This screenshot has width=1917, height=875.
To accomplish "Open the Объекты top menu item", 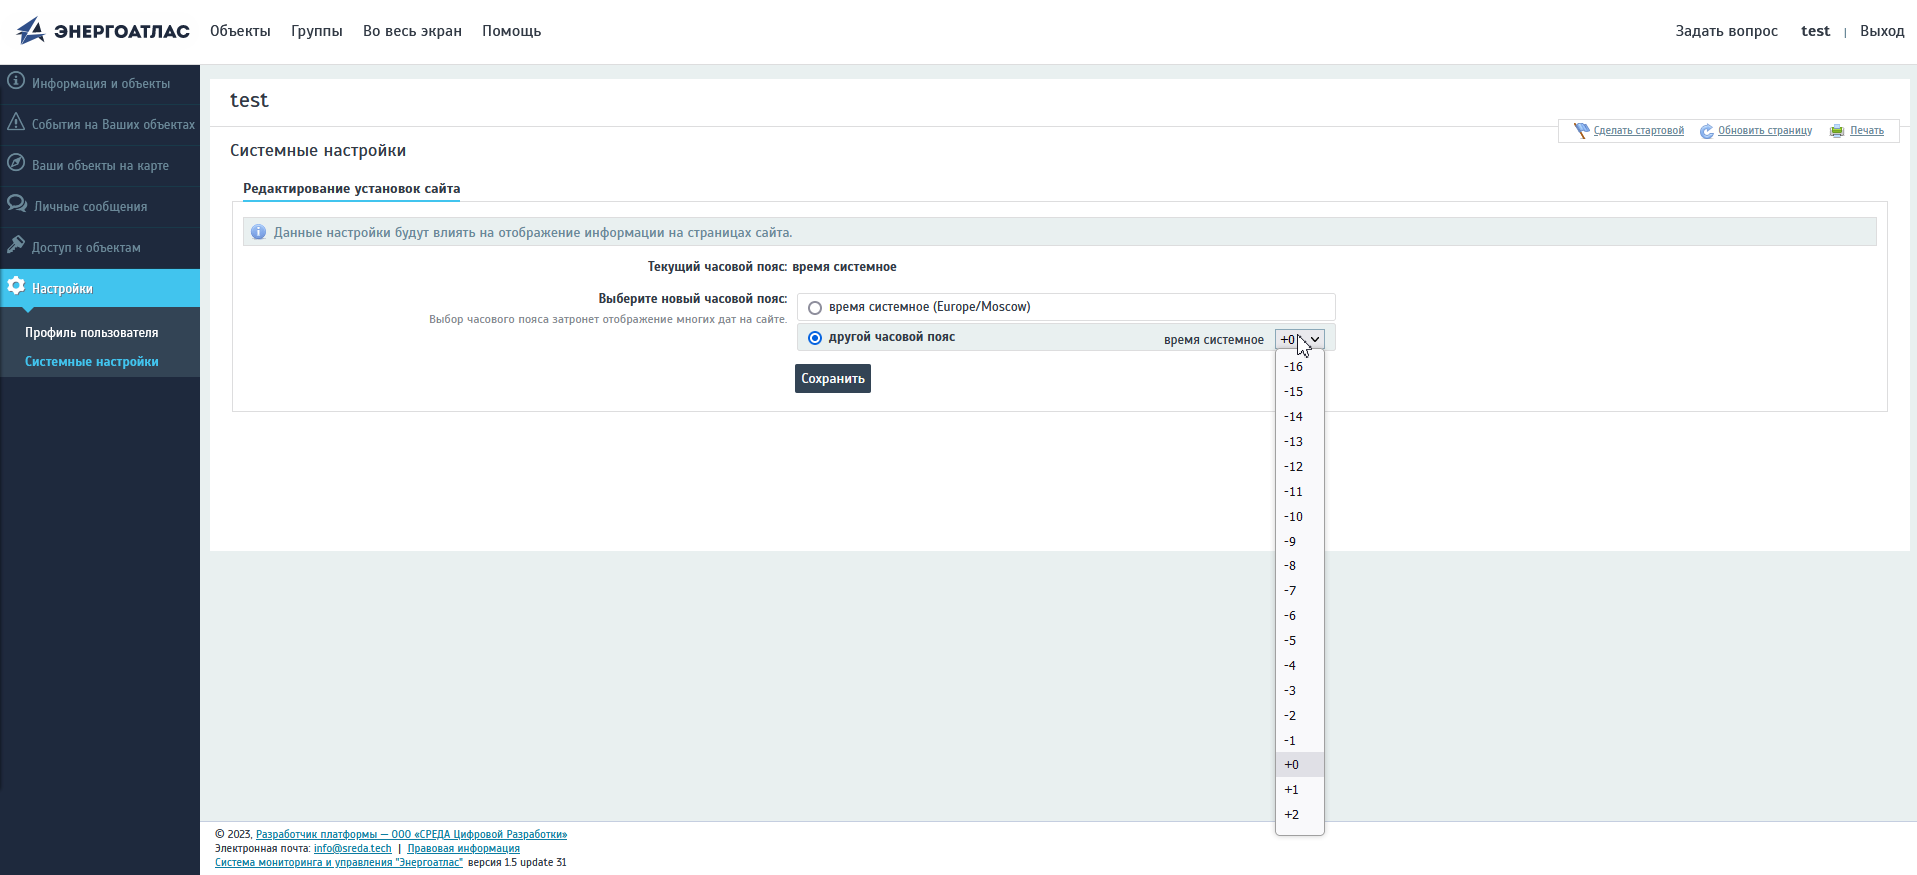I will tap(240, 31).
